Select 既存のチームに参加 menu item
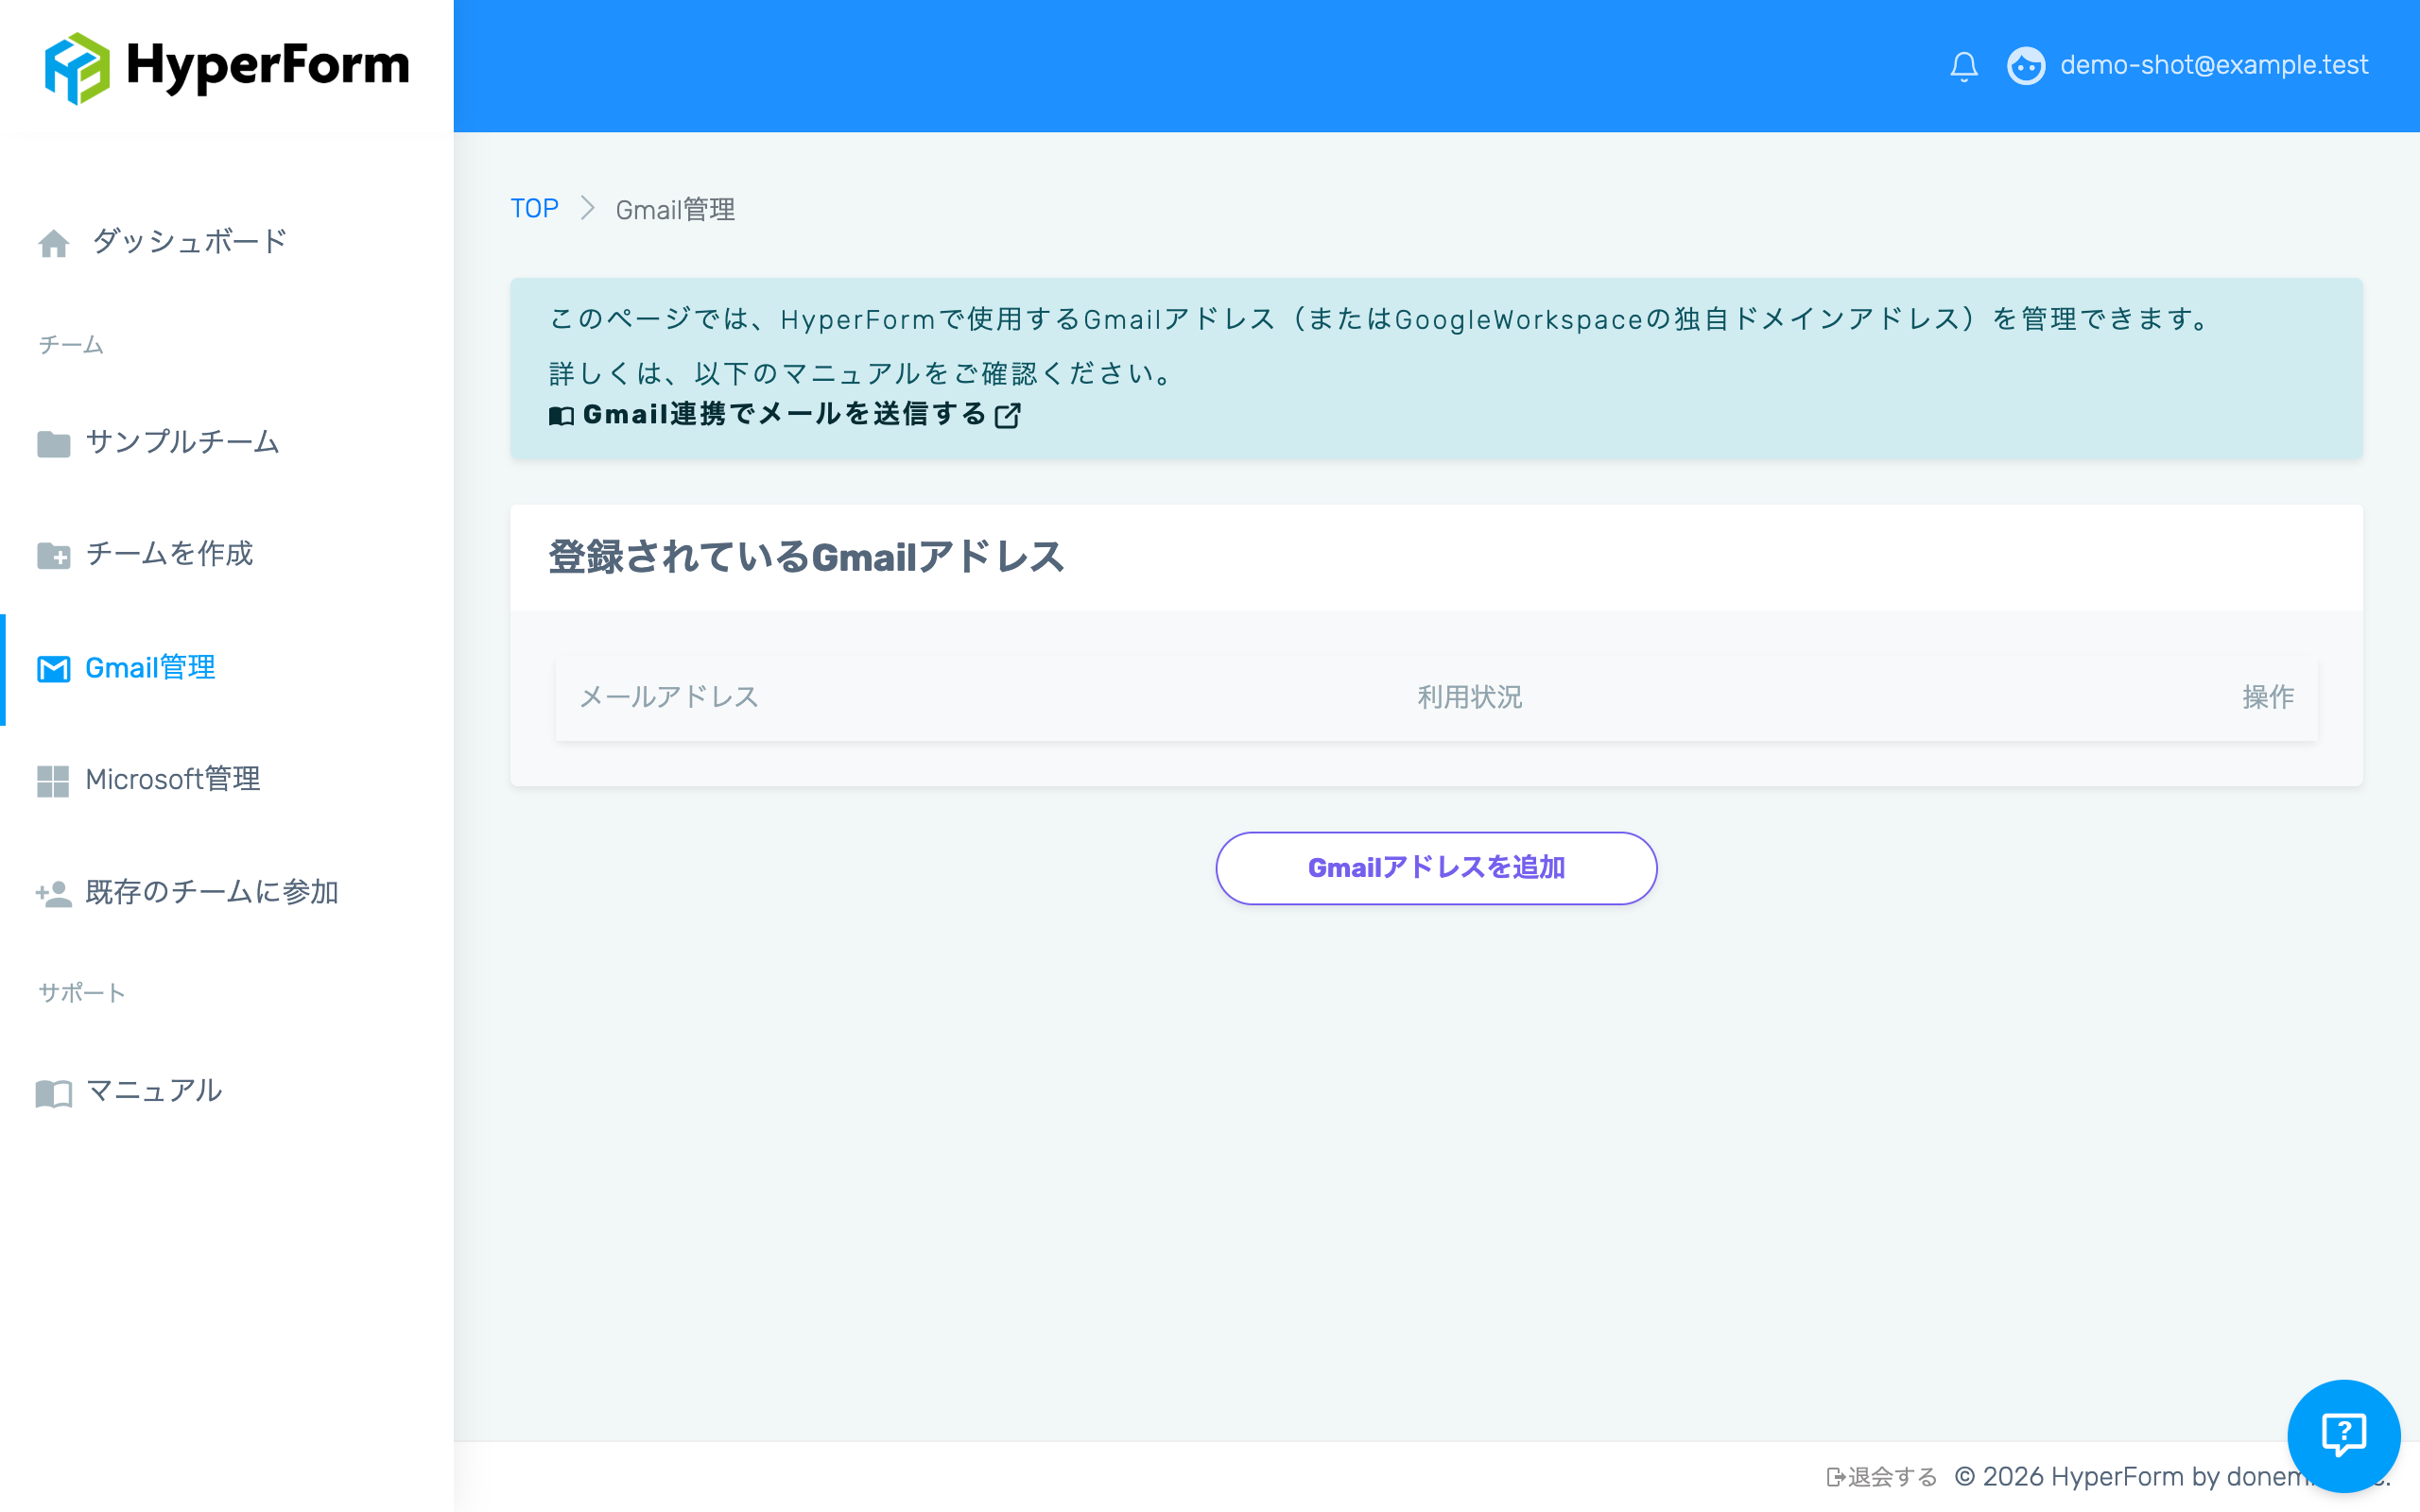2420x1512 pixels. (x=212, y=891)
